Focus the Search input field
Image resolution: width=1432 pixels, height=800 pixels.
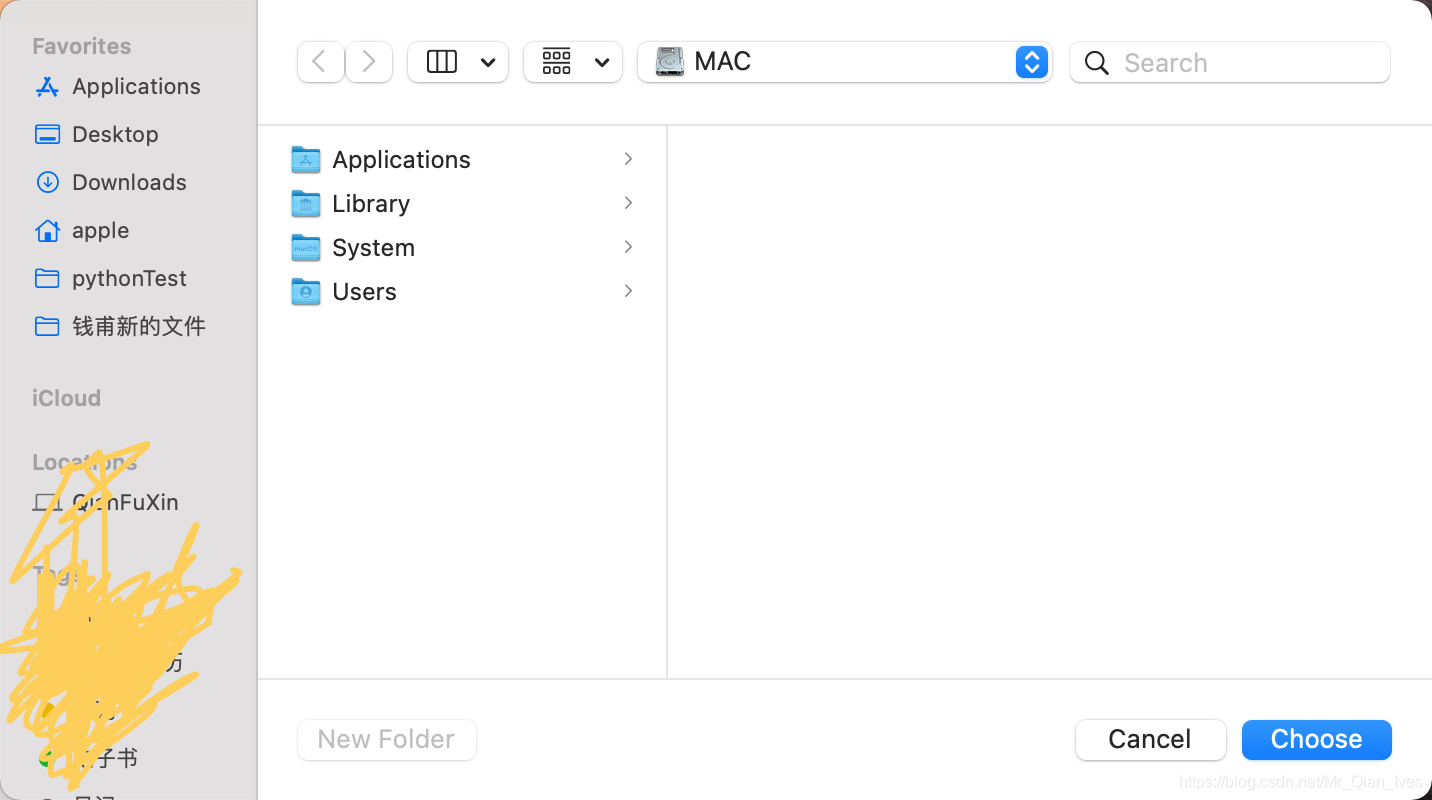pos(1230,62)
